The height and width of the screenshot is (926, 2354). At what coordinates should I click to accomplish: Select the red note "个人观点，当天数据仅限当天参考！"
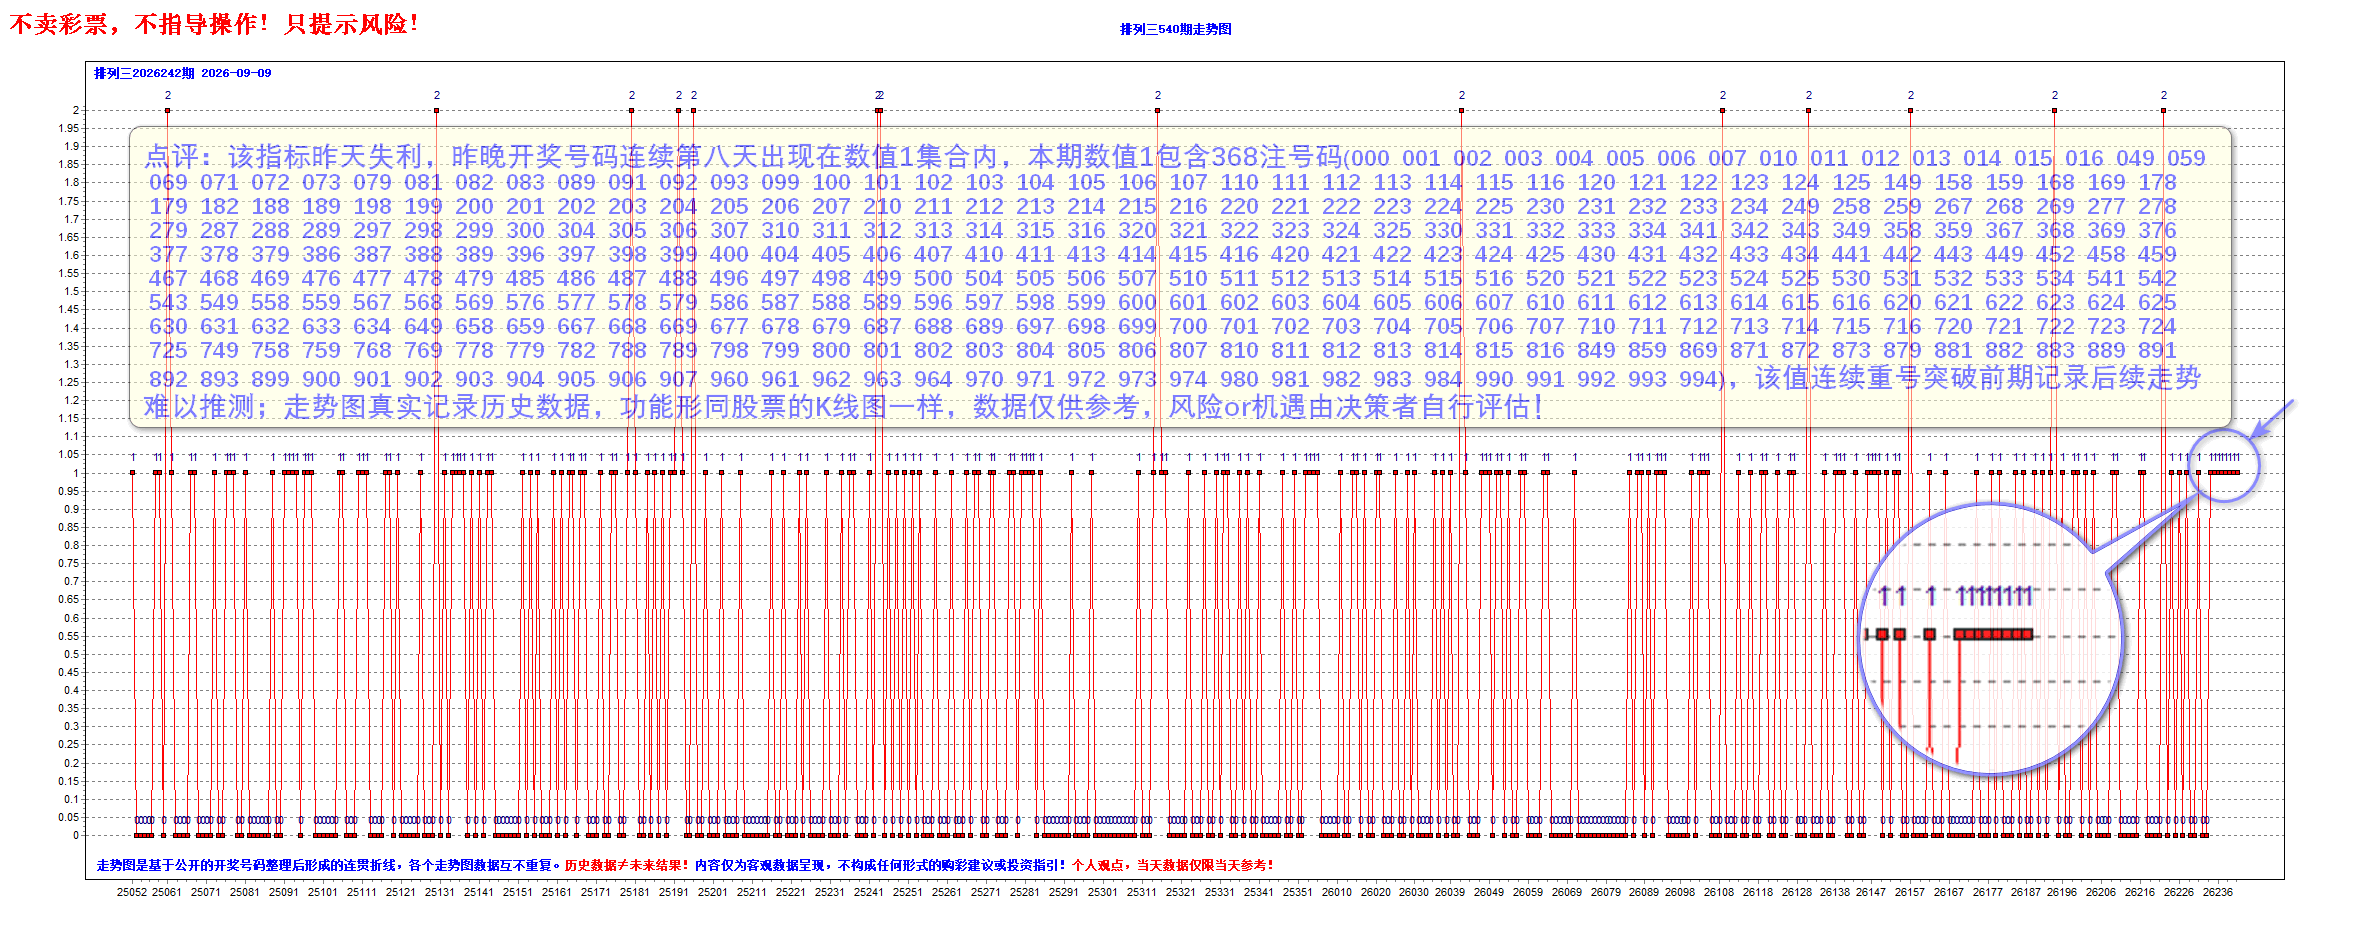point(1172,865)
